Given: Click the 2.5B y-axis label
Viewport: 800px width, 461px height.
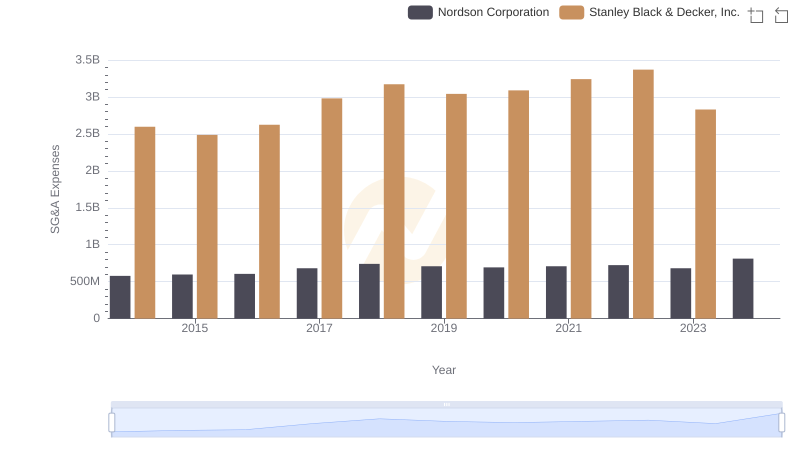Looking at the screenshot, I should pyautogui.click(x=87, y=134).
